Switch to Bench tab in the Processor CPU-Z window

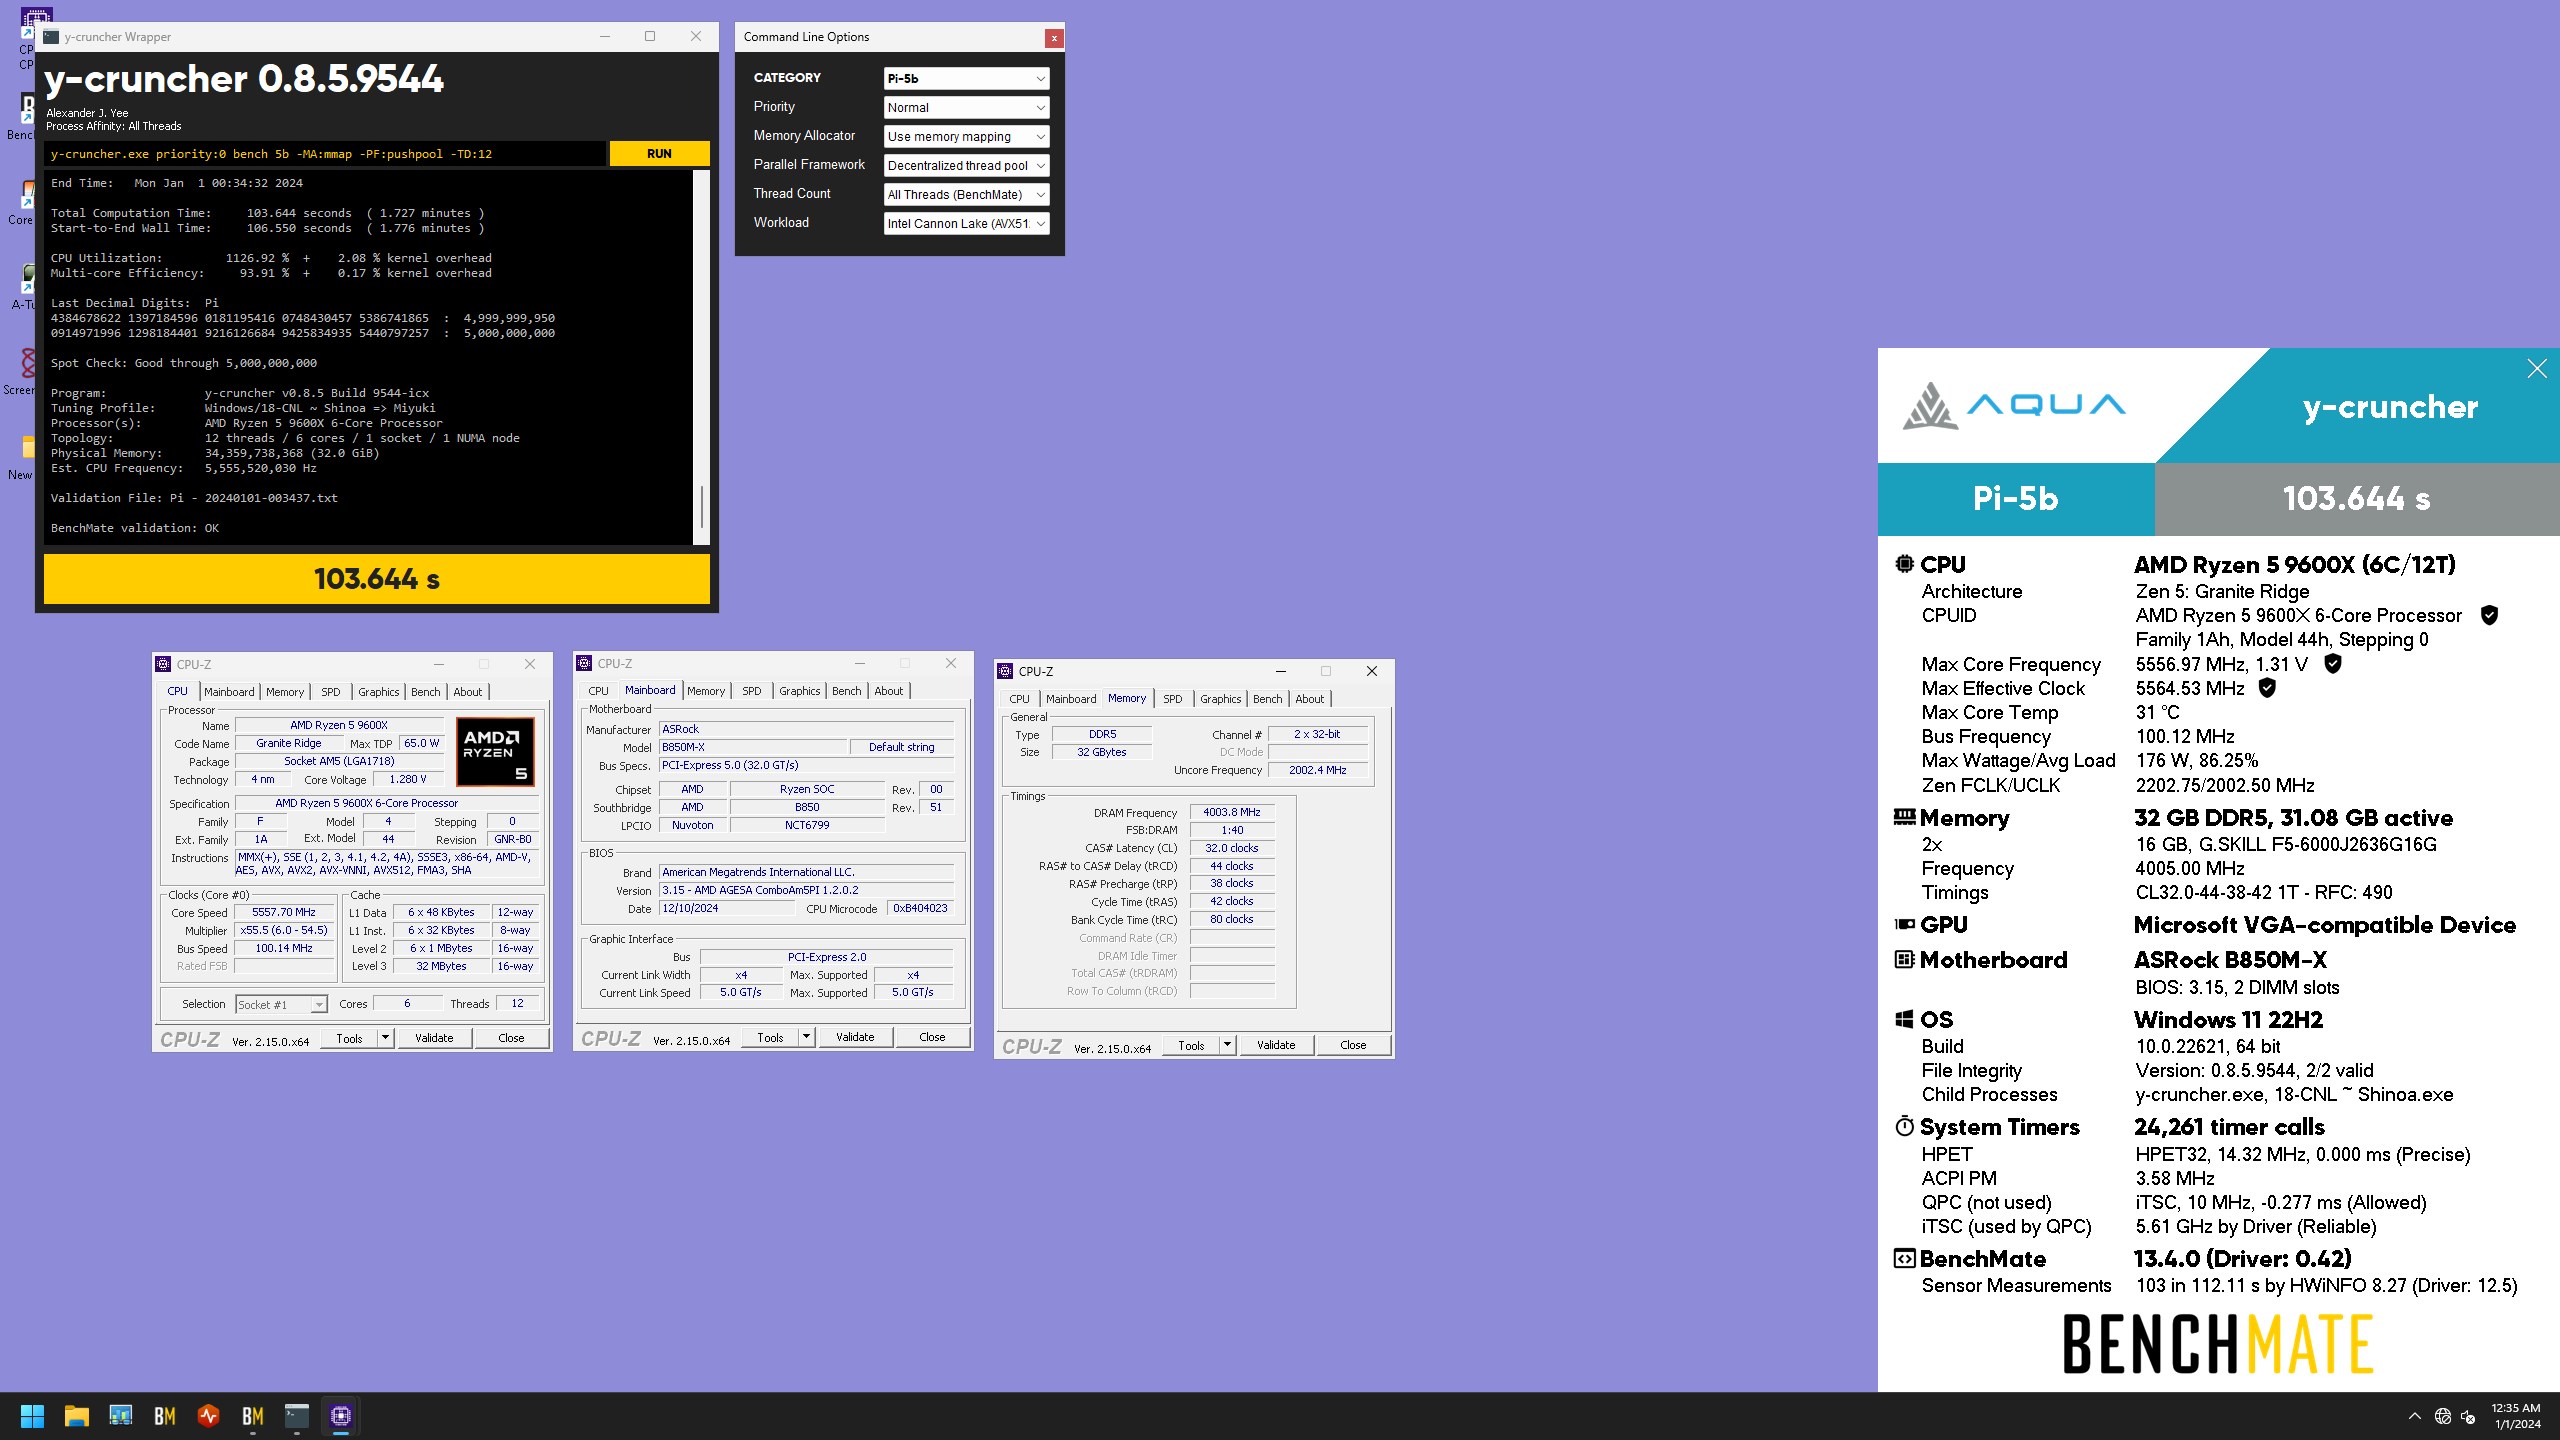[x=425, y=692]
